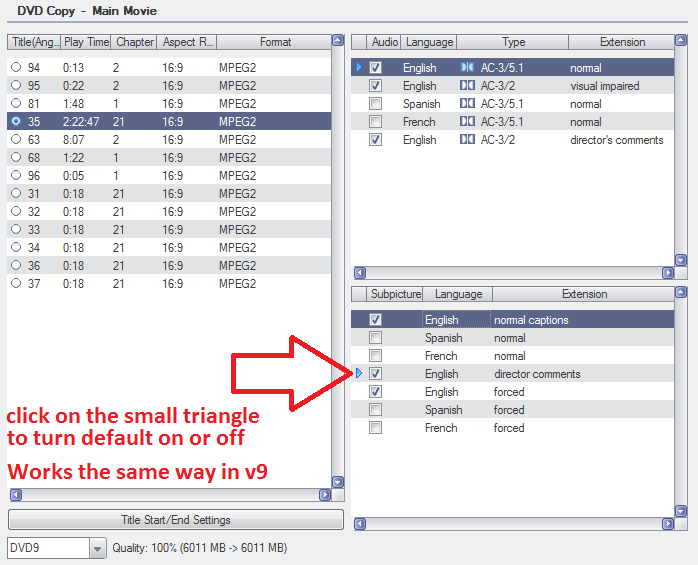Select title 63 radio button
The height and width of the screenshot is (565, 698).
coord(16,139)
